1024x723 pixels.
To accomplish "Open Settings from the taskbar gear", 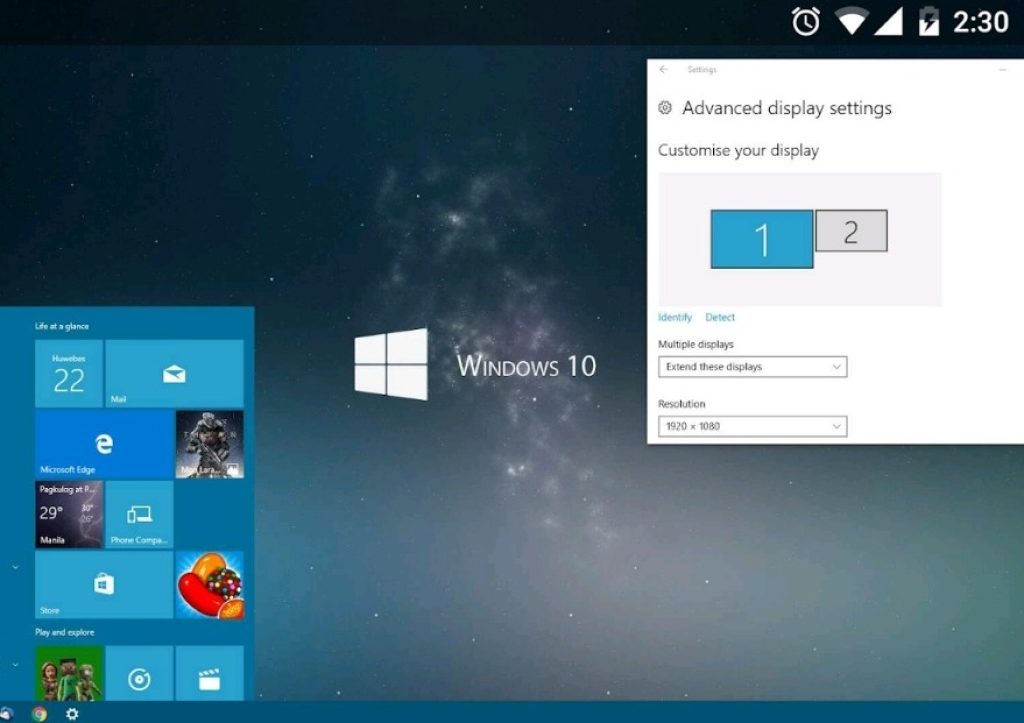I will (71, 713).
